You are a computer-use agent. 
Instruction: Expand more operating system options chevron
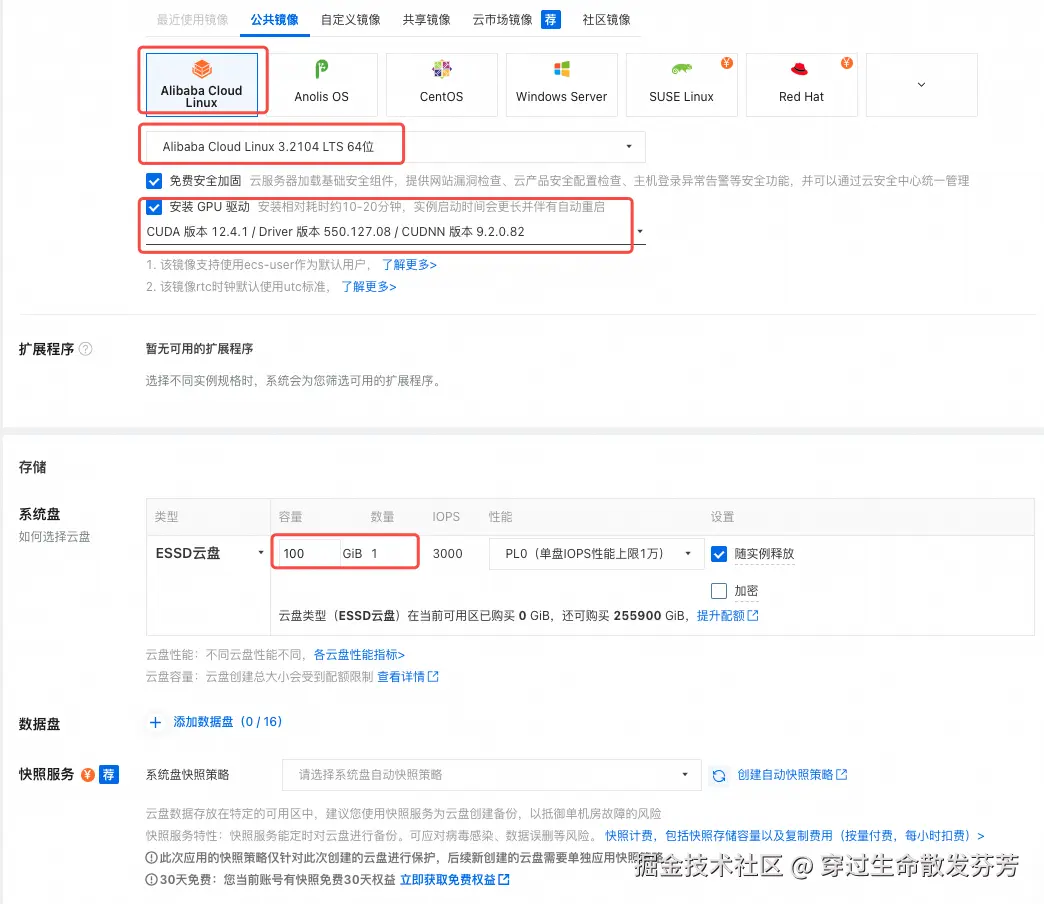[x=921, y=85]
